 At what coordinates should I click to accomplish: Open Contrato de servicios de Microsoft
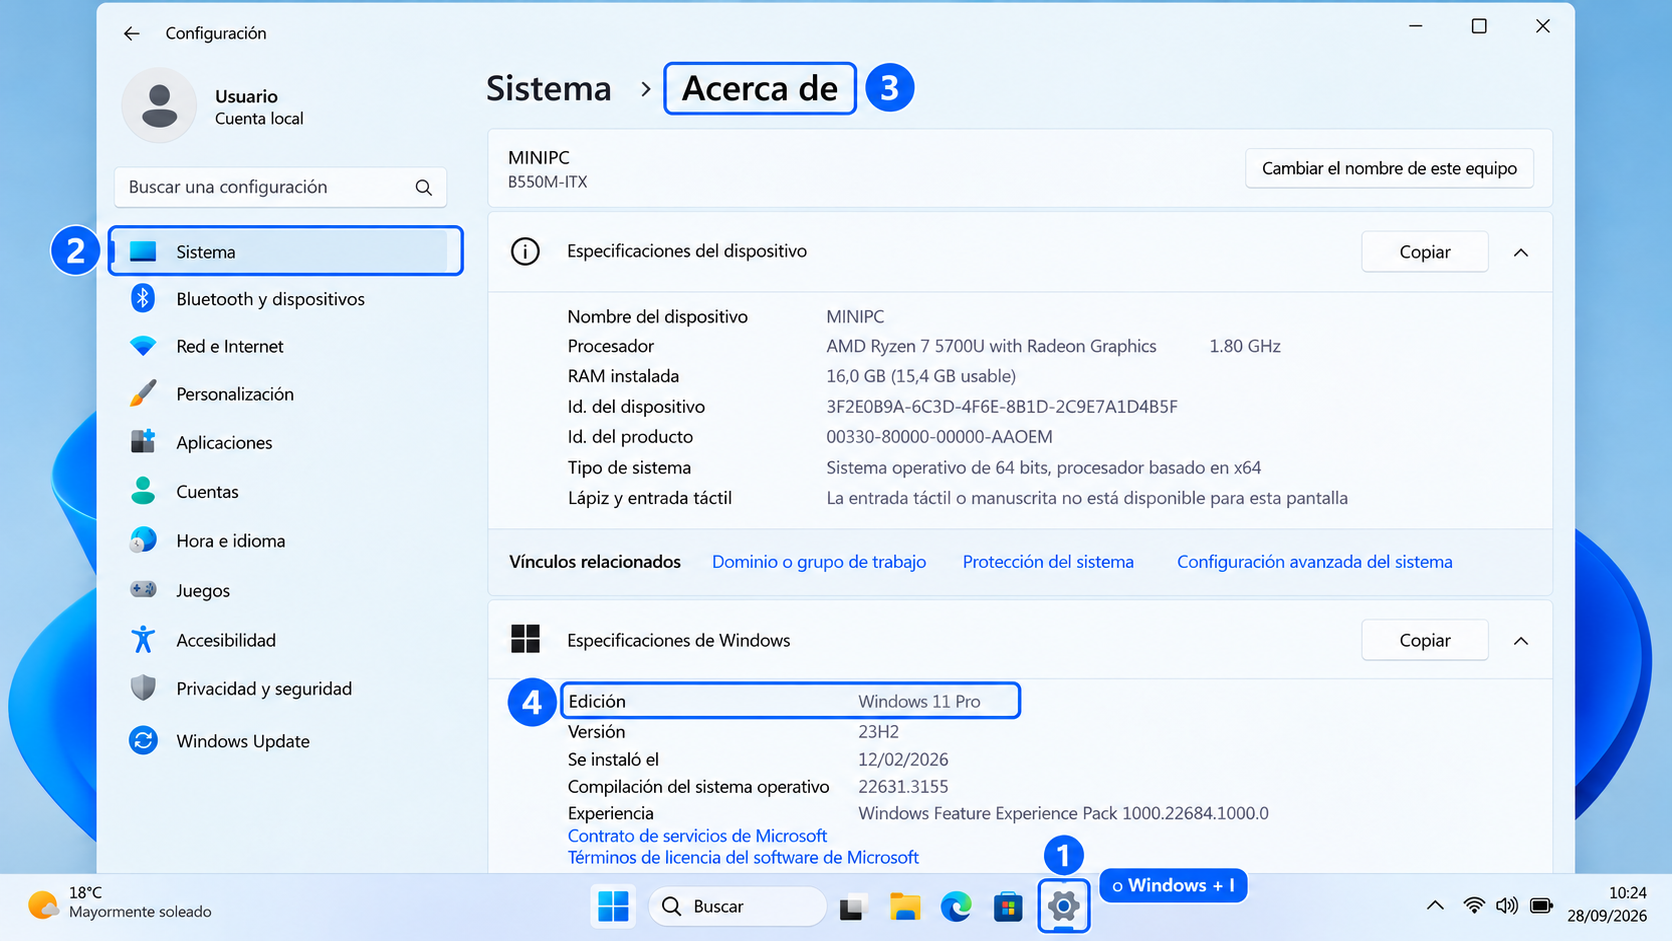pyautogui.click(x=697, y=835)
